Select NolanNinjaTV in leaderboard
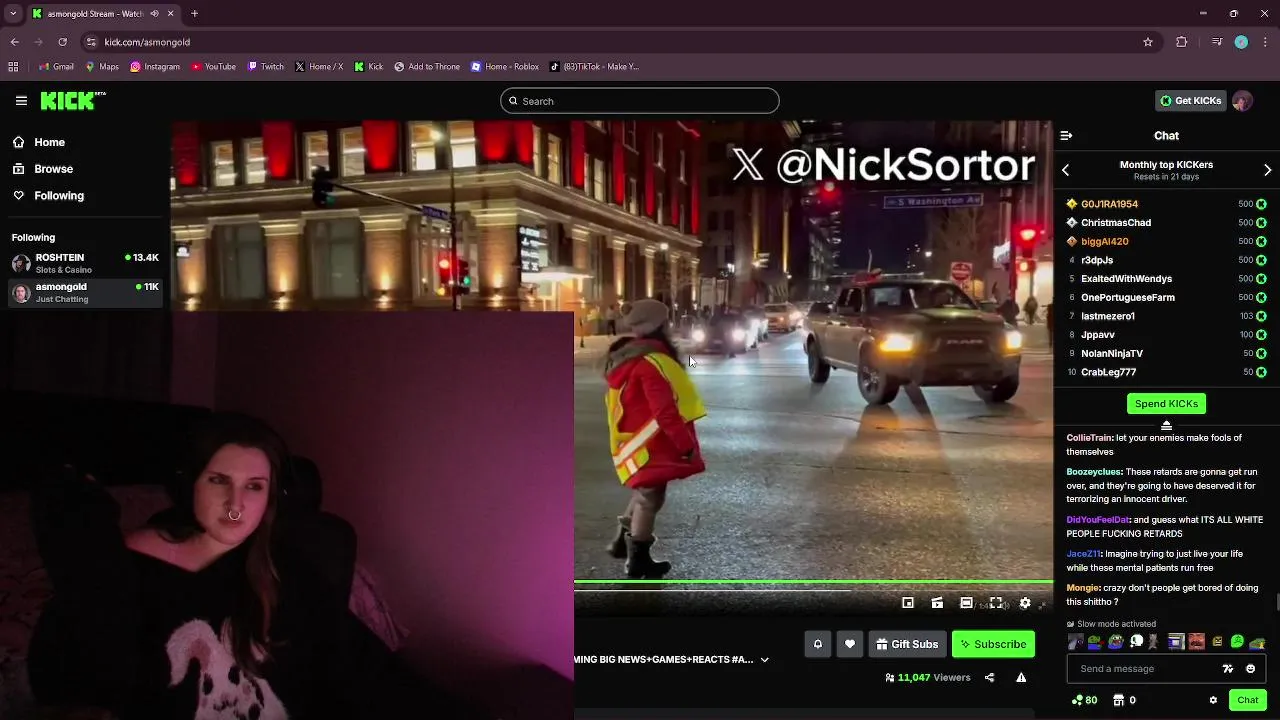The width and height of the screenshot is (1280, 720). tap(1166, 353)
